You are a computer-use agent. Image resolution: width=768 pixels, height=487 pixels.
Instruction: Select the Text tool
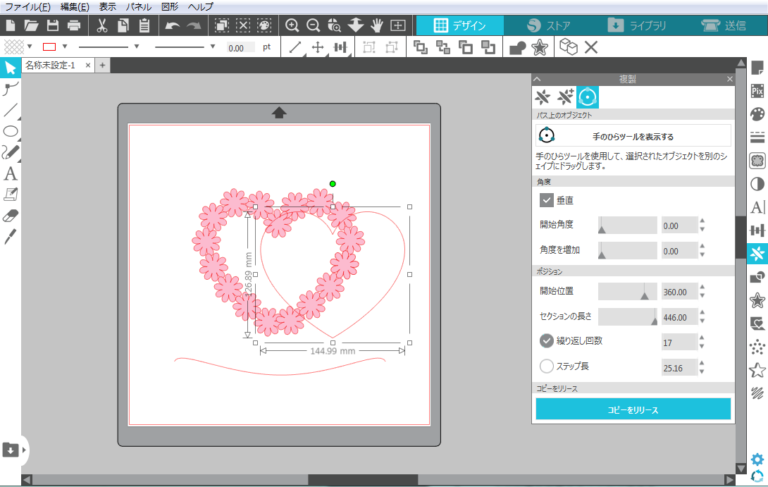pos(10,174)
